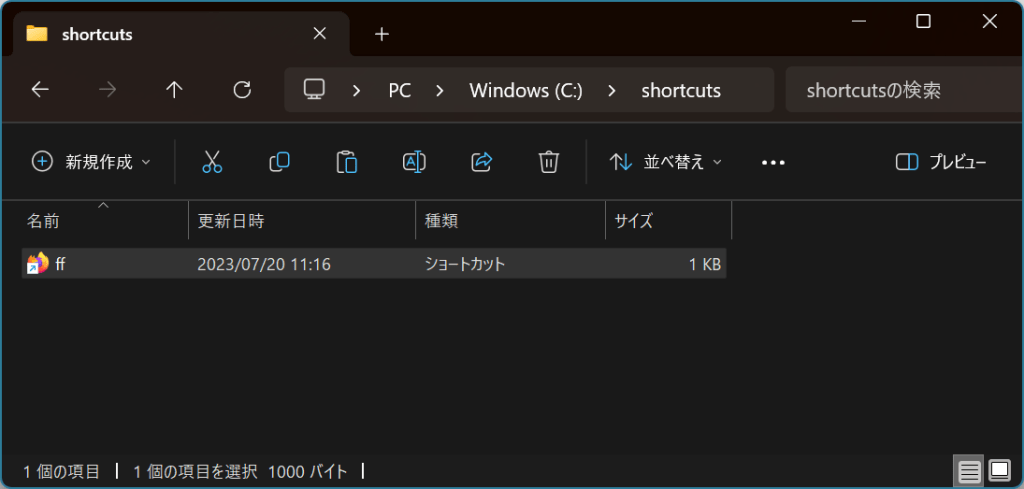Click the Paste clipboard icon

point(346,162)
